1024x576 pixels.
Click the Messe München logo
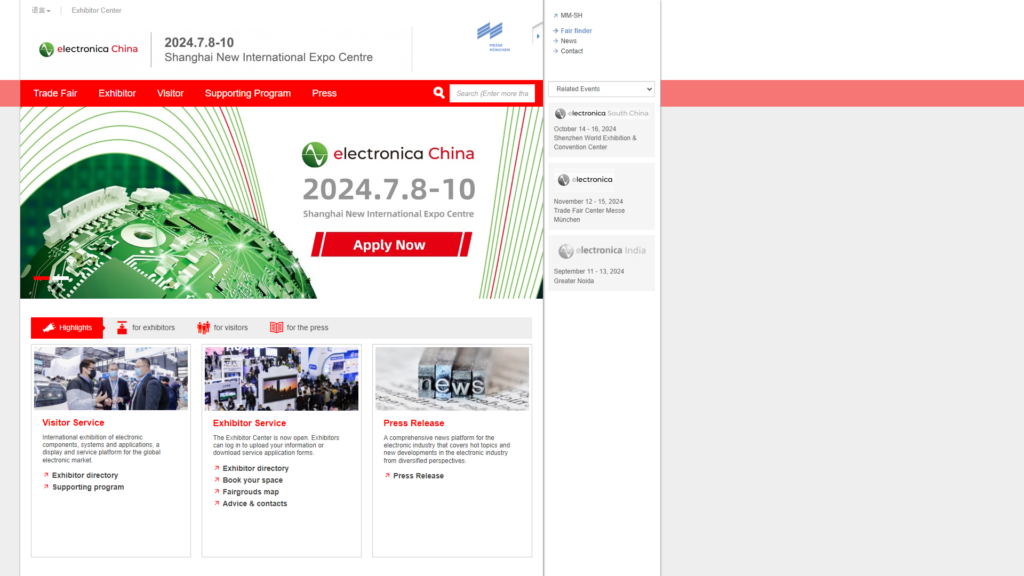pos(494,37)
